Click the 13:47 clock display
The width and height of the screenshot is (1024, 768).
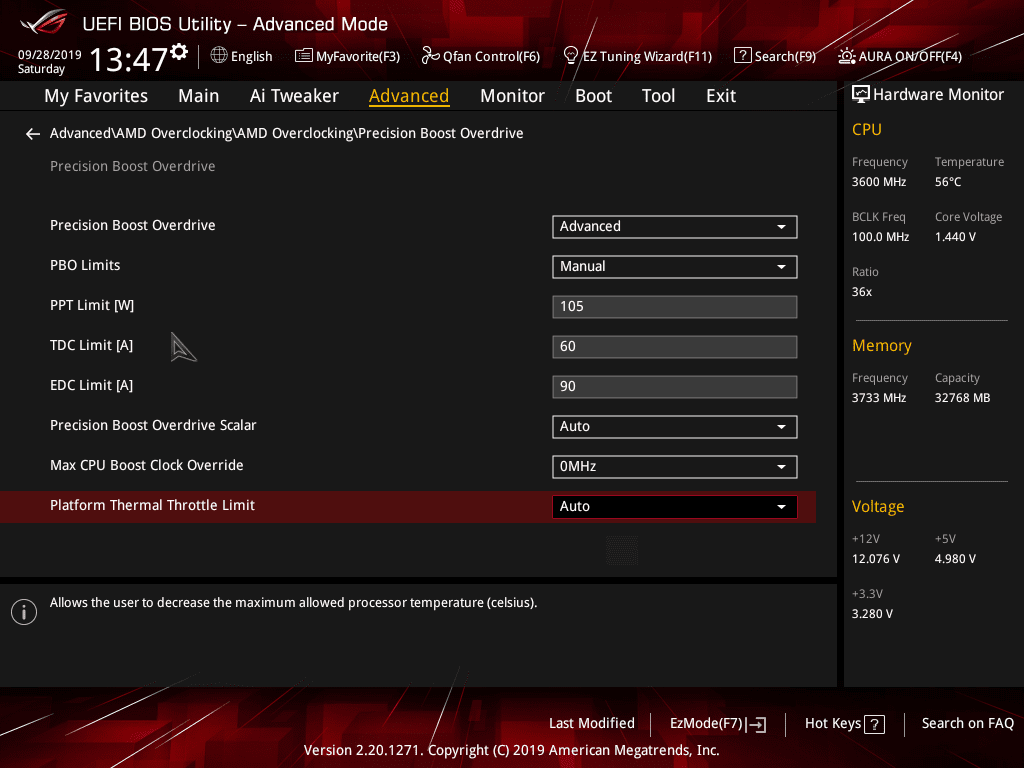[x=129, y=59]
